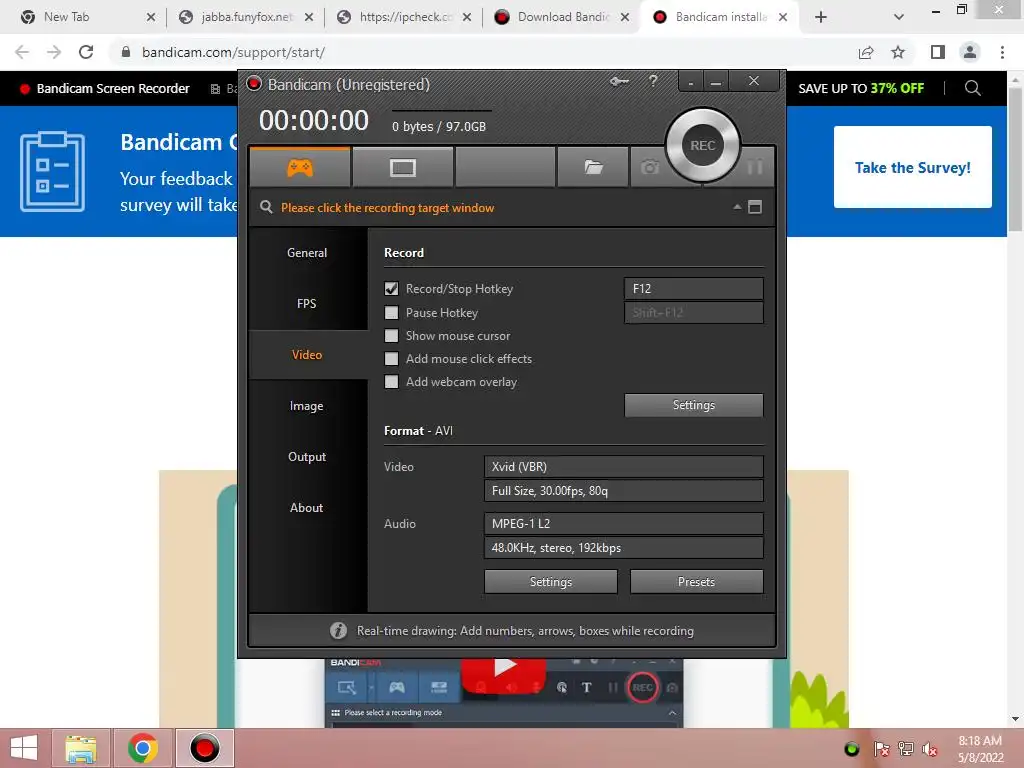
Task: Uncheck the Record/Stop Hotkey checkbox
Action: (x=391, y=289)
